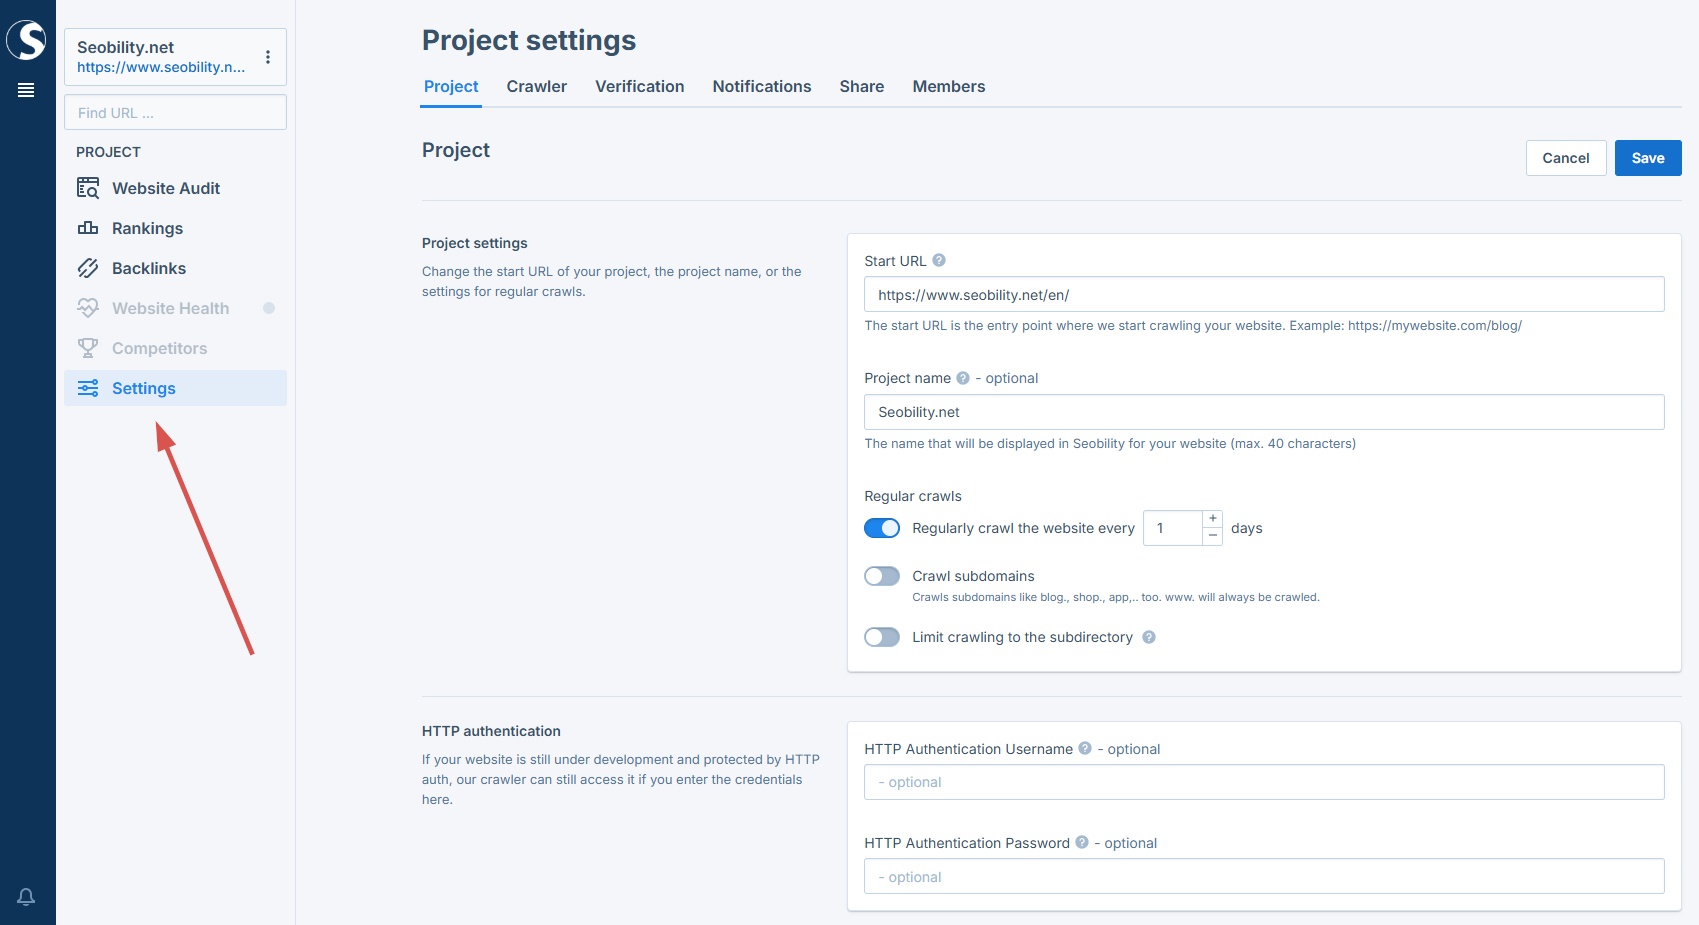This screenshot has width=1699, height=925.
Task: Increase crawl interval days with plus
Action: (x=1213, y=518)
